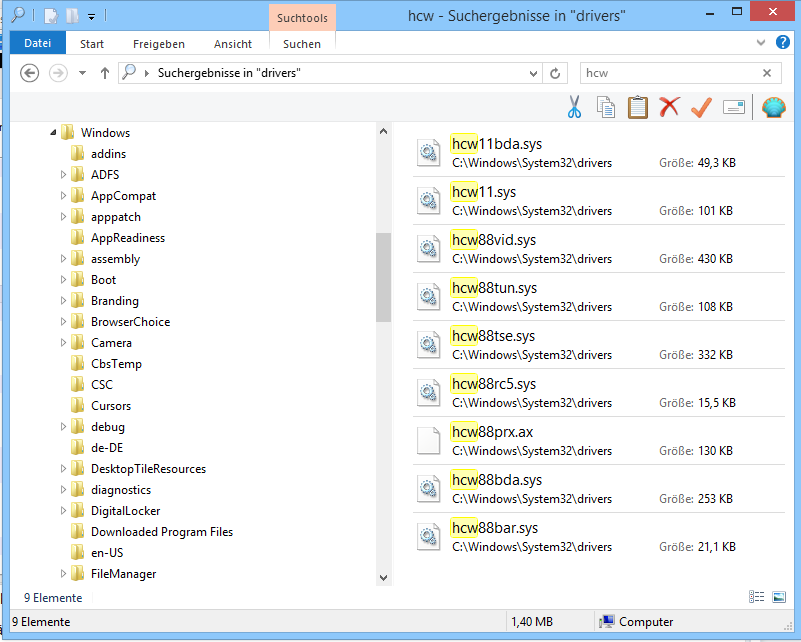This screenshot has width=801, height=642.
Task: Select the Suchen ribbon tab
Action: tap(302, 44)
